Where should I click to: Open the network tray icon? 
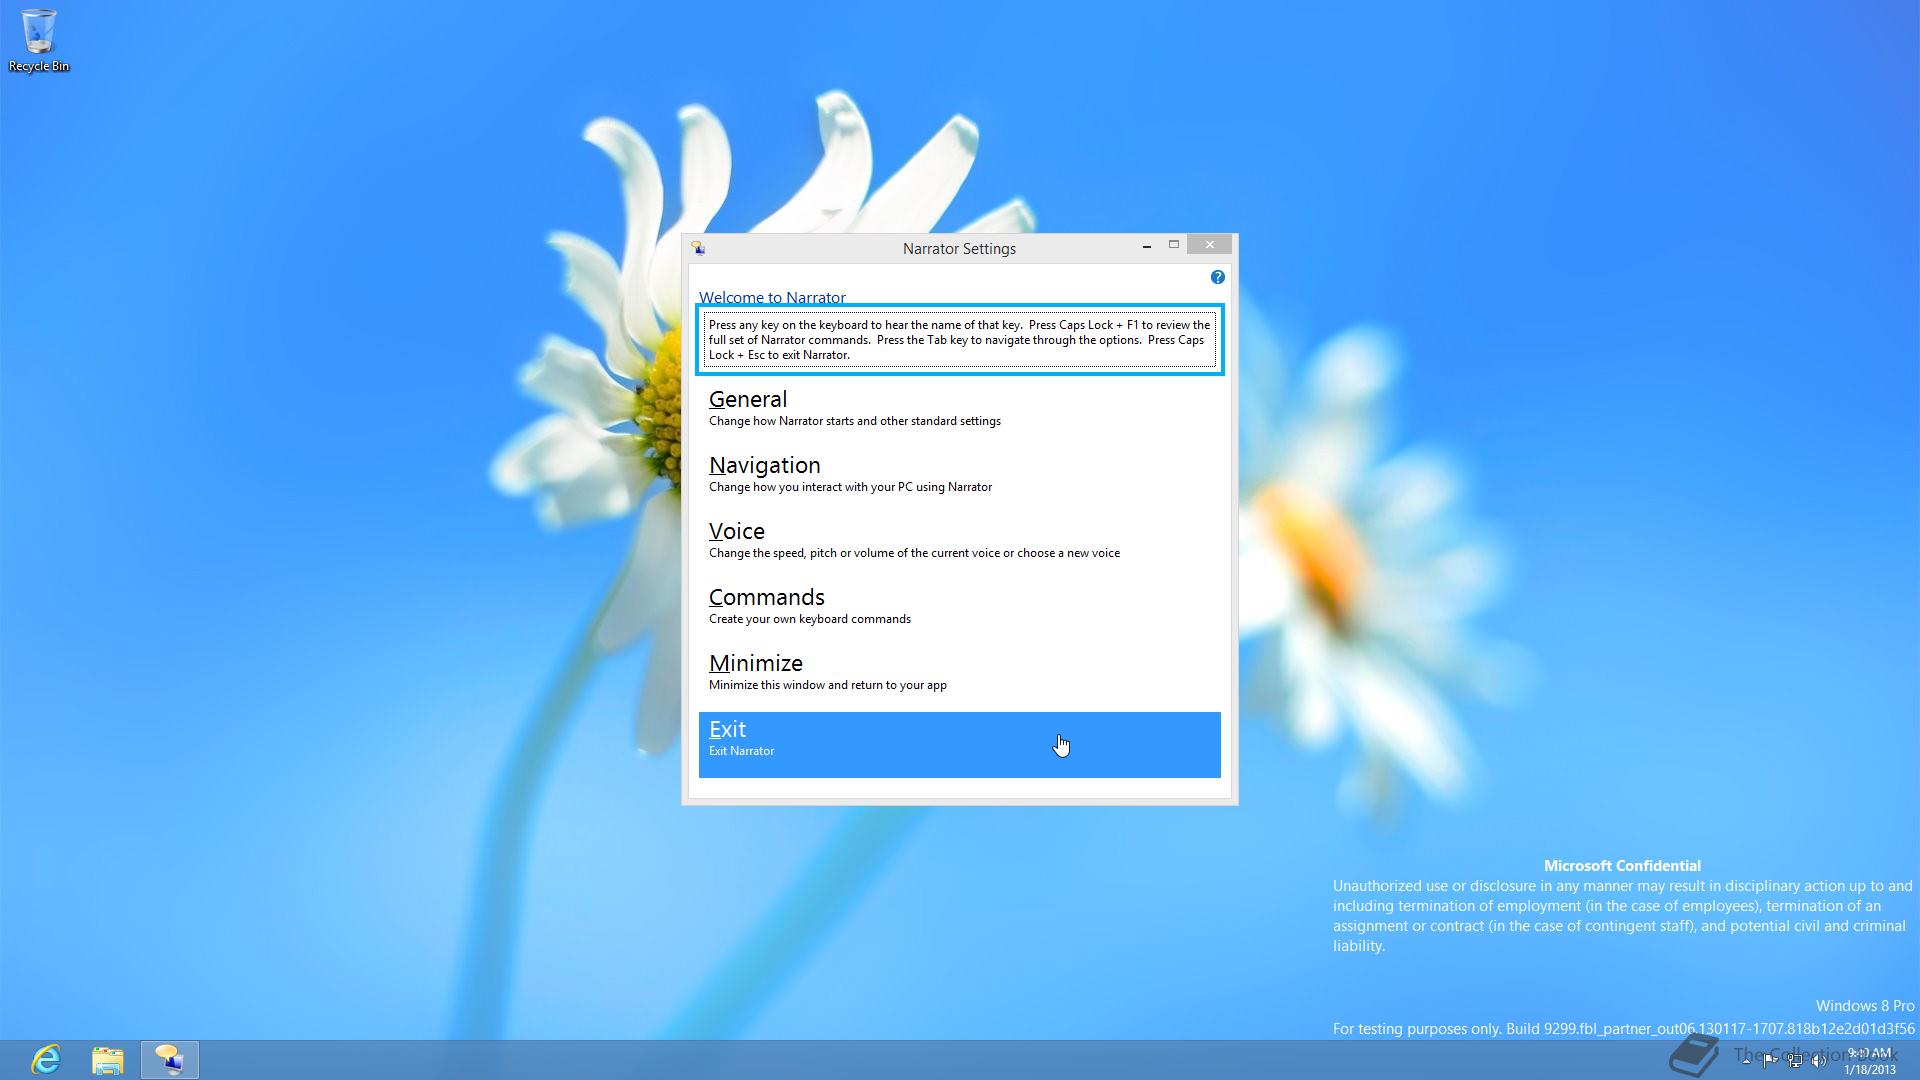pyautogui.click(x=1795, y=1061)
